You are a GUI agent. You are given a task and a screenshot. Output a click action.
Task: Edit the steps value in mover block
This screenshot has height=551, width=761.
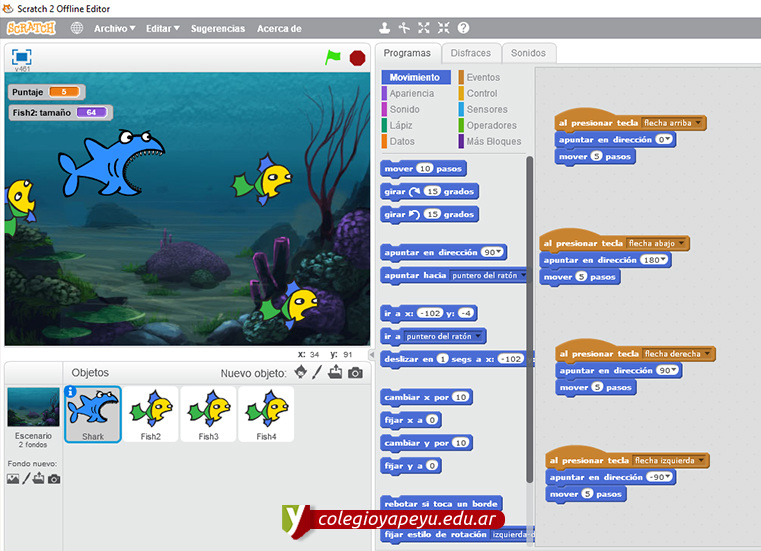point(425,169)
